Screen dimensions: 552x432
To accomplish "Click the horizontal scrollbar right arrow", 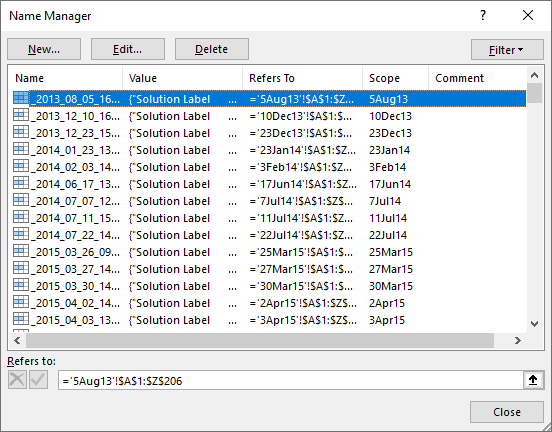I will pyautogui.click(x=518, y=340).
